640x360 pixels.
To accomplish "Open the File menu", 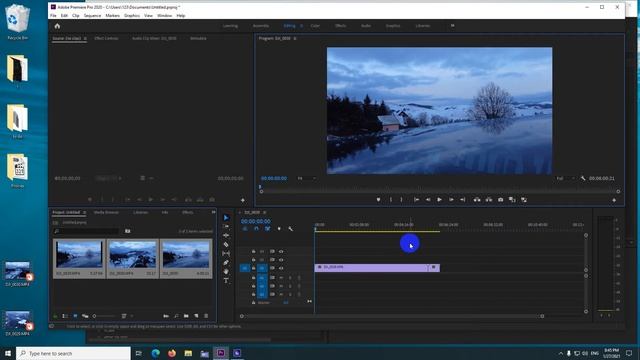I will click(53, 16).
